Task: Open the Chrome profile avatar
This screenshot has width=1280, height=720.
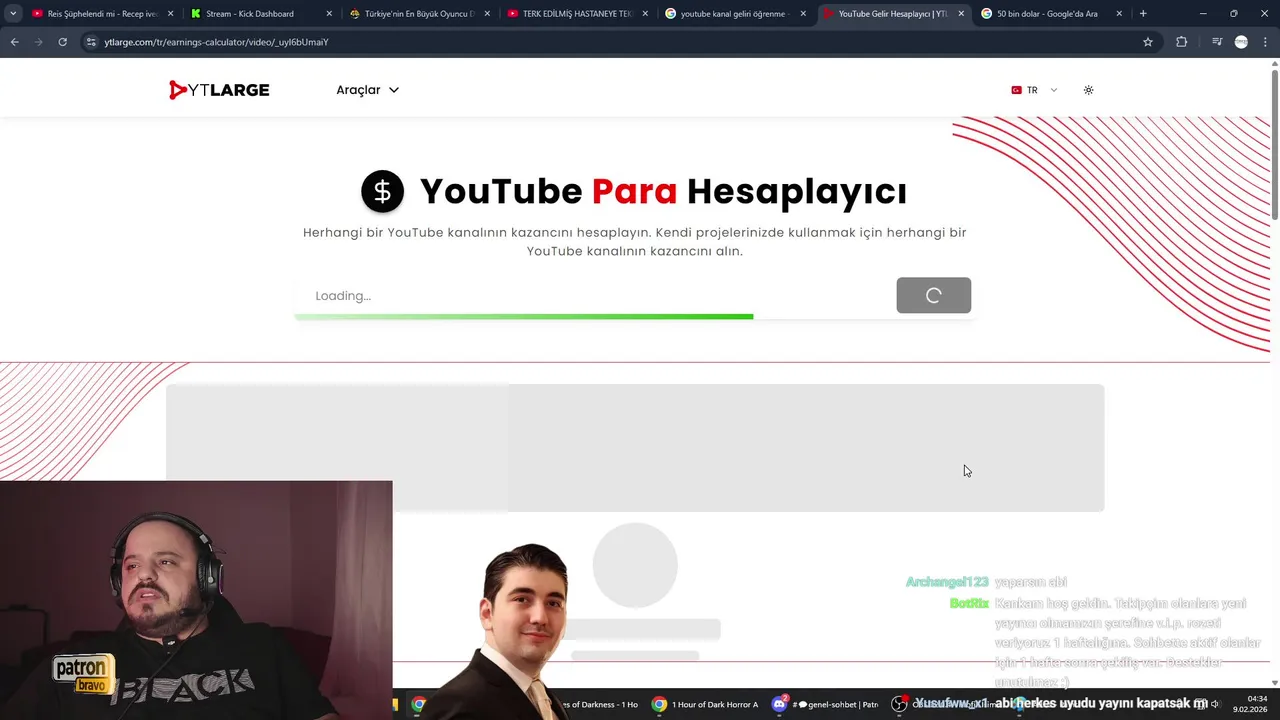Action: (x=1241, y=42)
